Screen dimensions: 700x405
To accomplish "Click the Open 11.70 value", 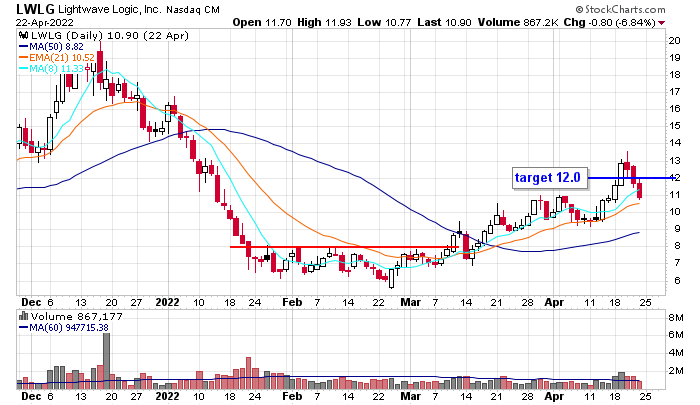I will pyautogui.click(x=262, y=22).
